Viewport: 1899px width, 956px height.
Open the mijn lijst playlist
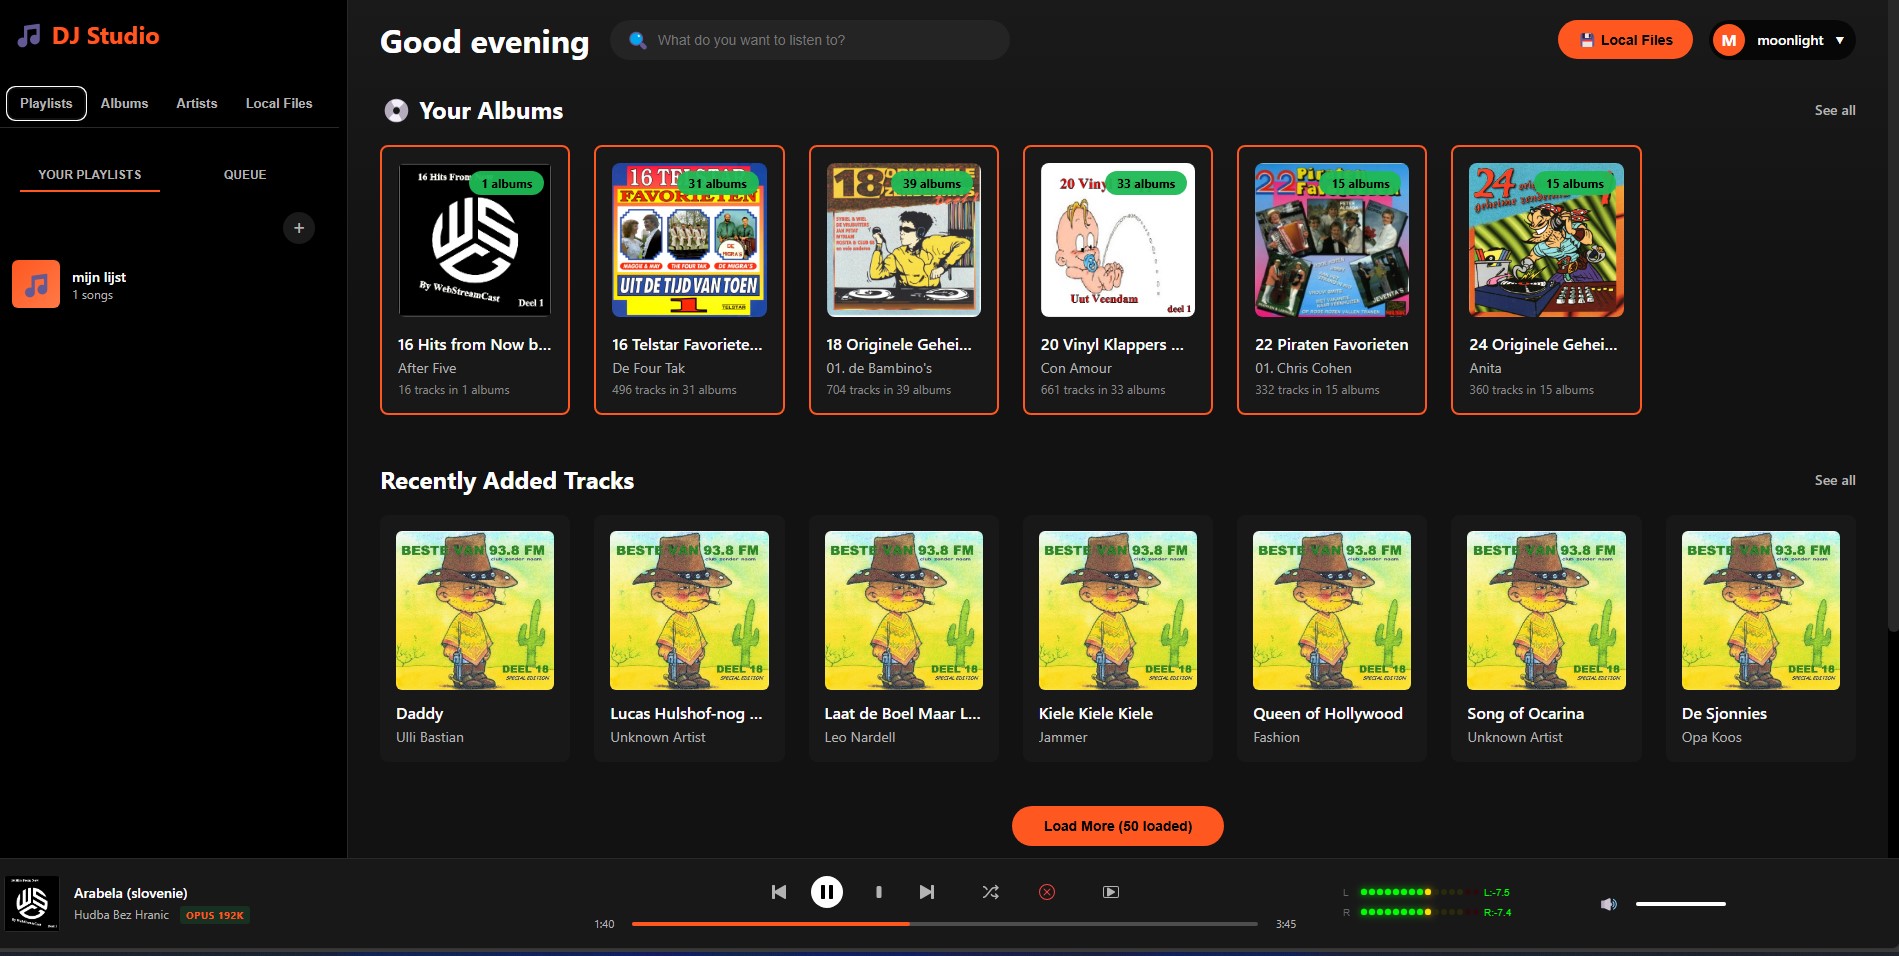(x=98, y=284)
